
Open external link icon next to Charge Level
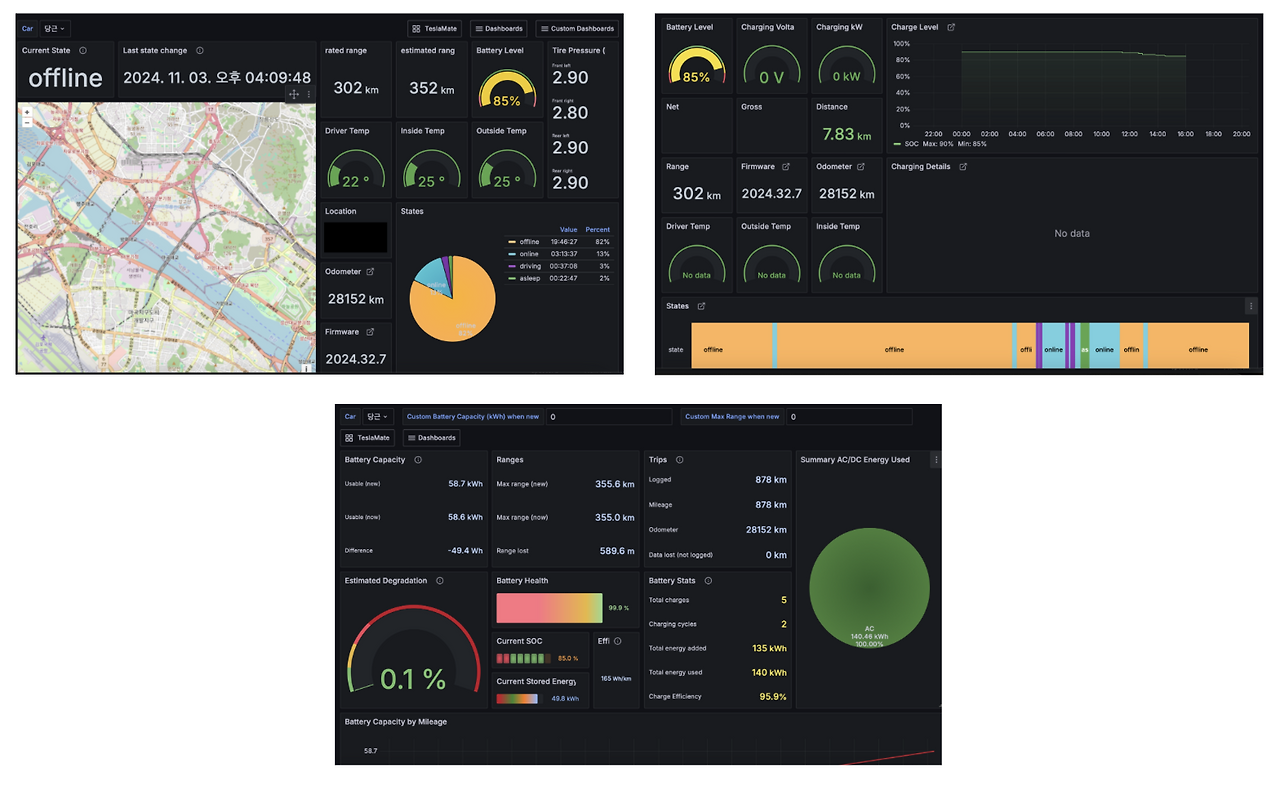click(951, 27)
